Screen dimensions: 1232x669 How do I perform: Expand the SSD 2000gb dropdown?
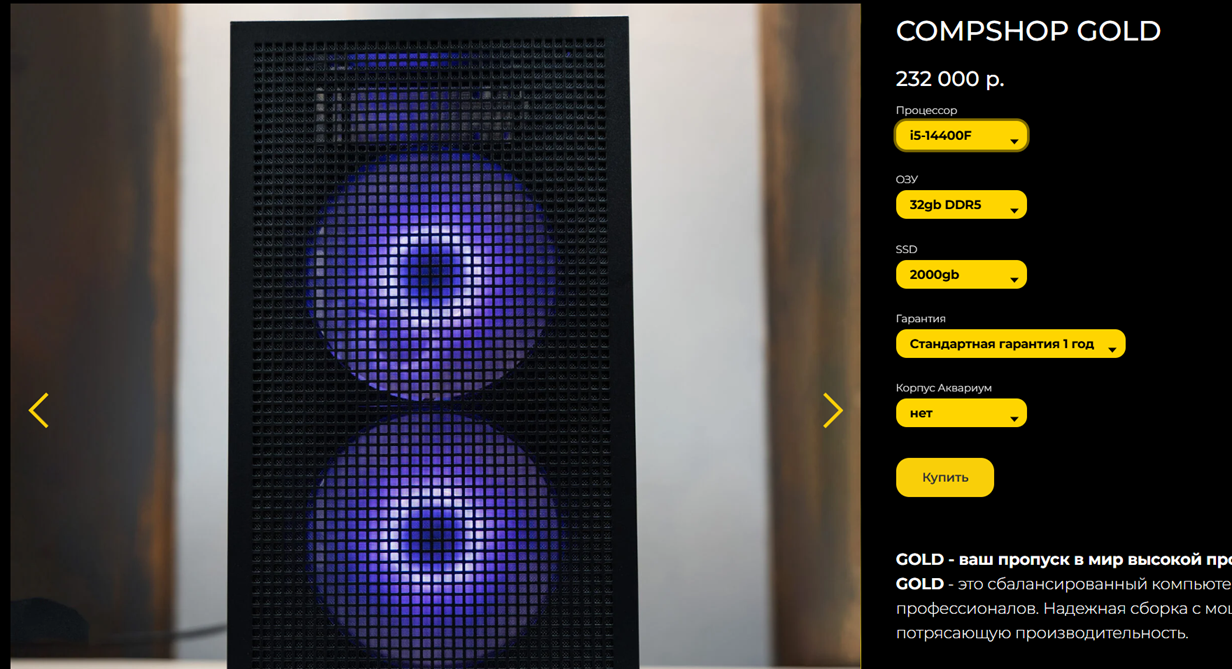(961, 275)
